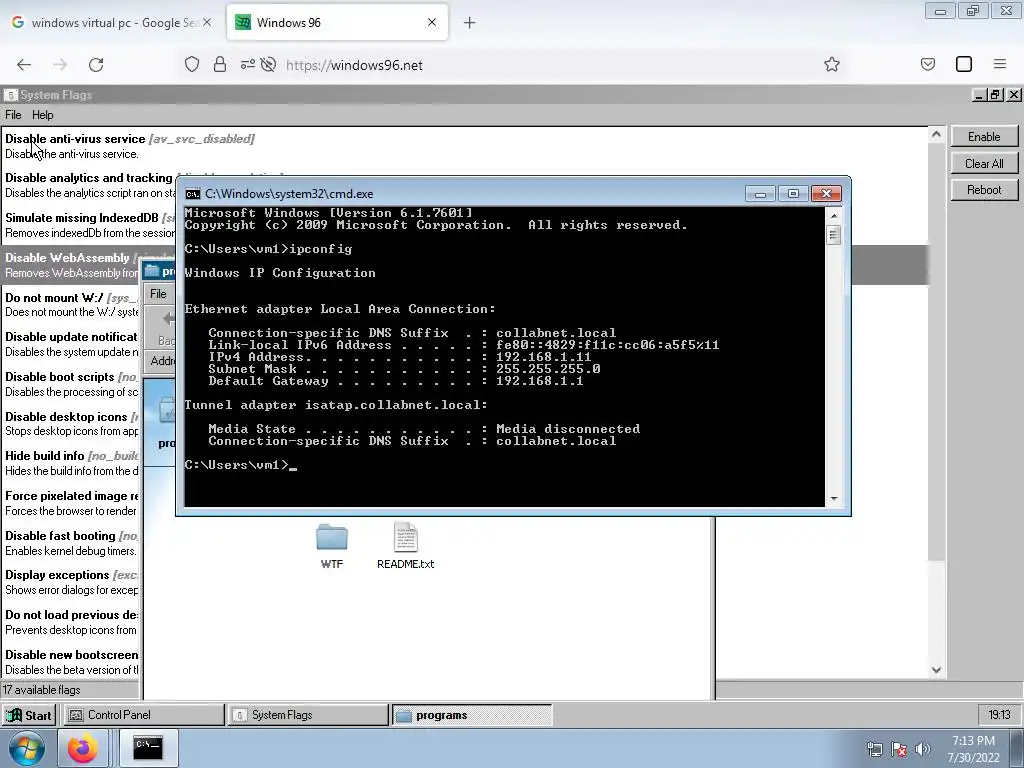The height and width of the screenshot is (768, 1024).
Task: Reload the Windows 96 page
Action: point(96,65)
